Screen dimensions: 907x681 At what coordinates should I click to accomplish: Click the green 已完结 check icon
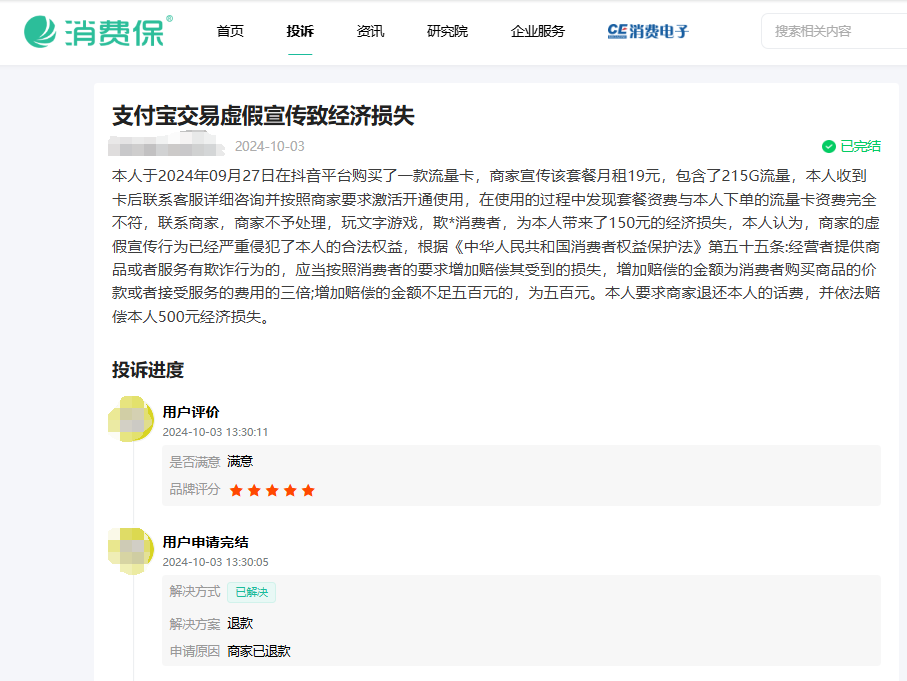click(829, 146)
